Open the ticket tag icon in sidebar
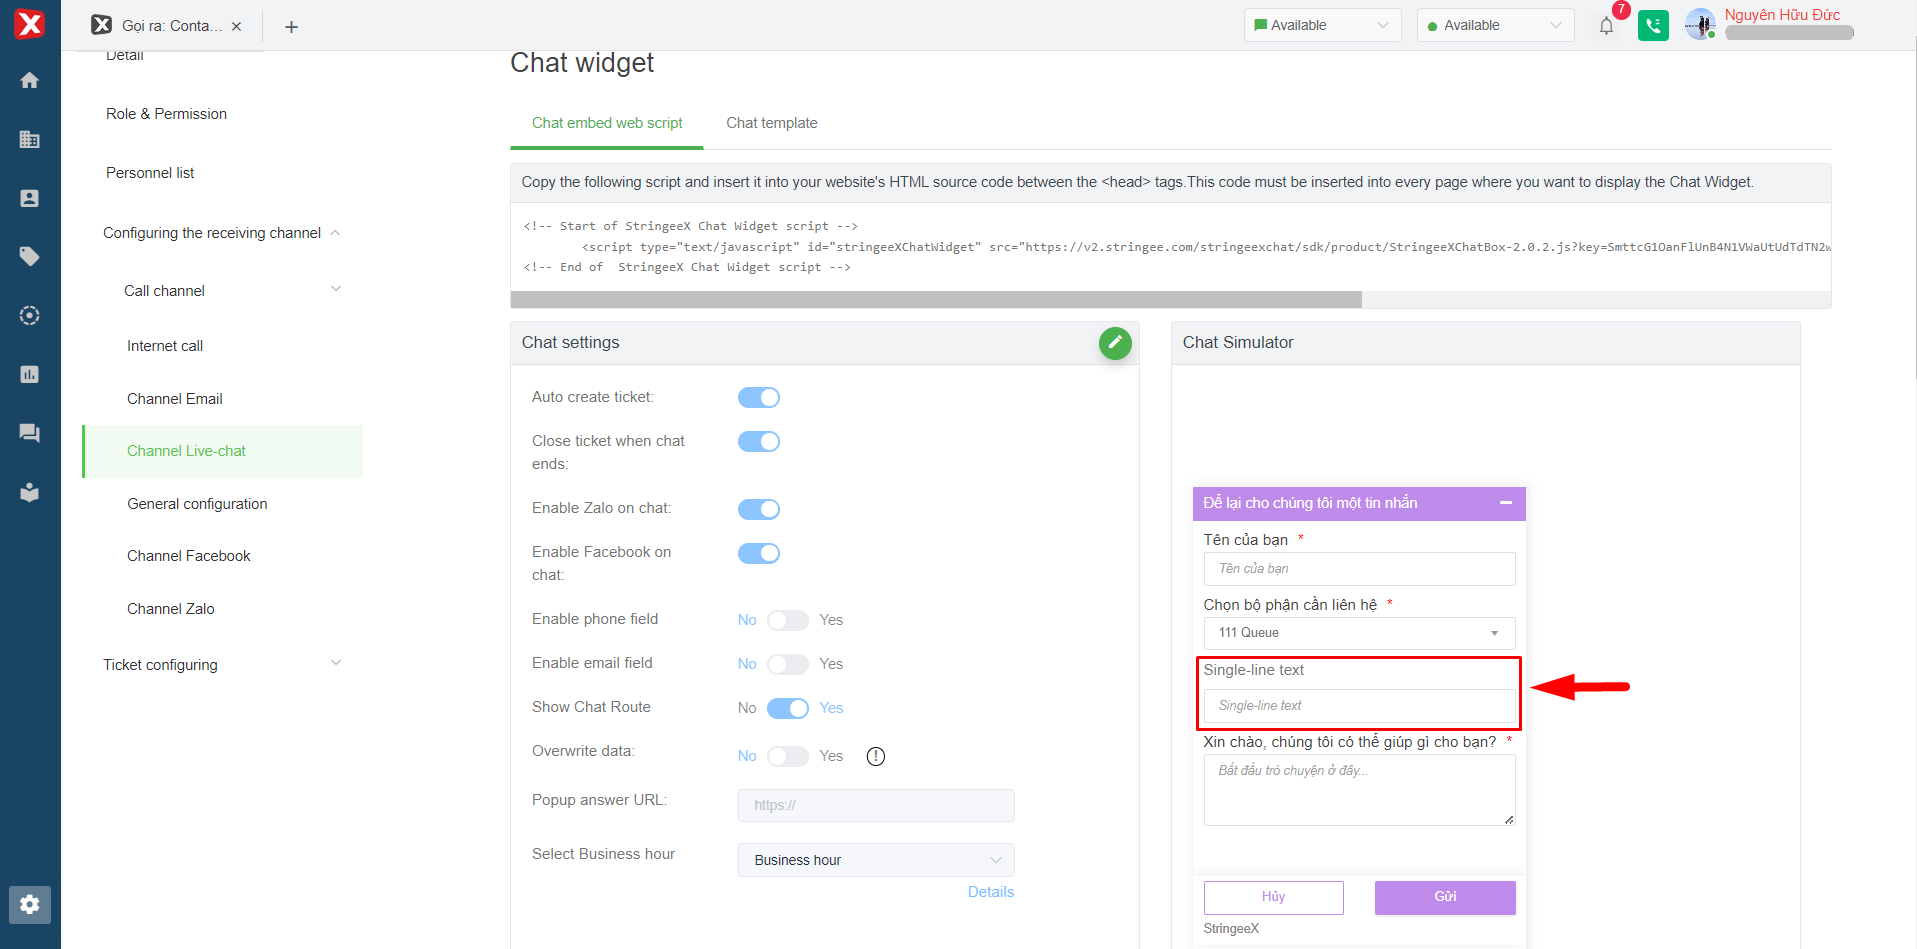Viewport: 1917px width, 949px height. [30, 257]
